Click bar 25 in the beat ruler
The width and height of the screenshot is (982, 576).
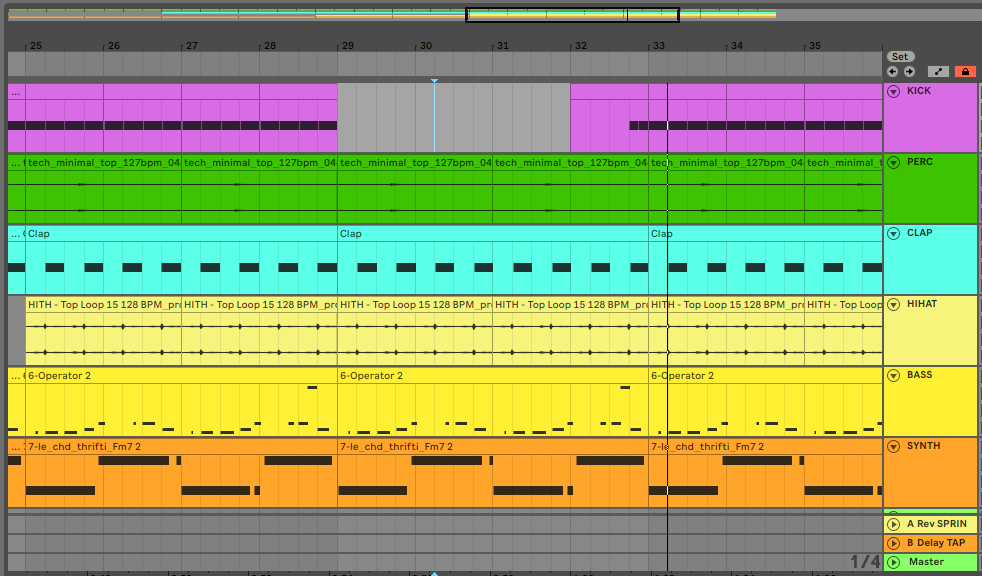point(36,46)
